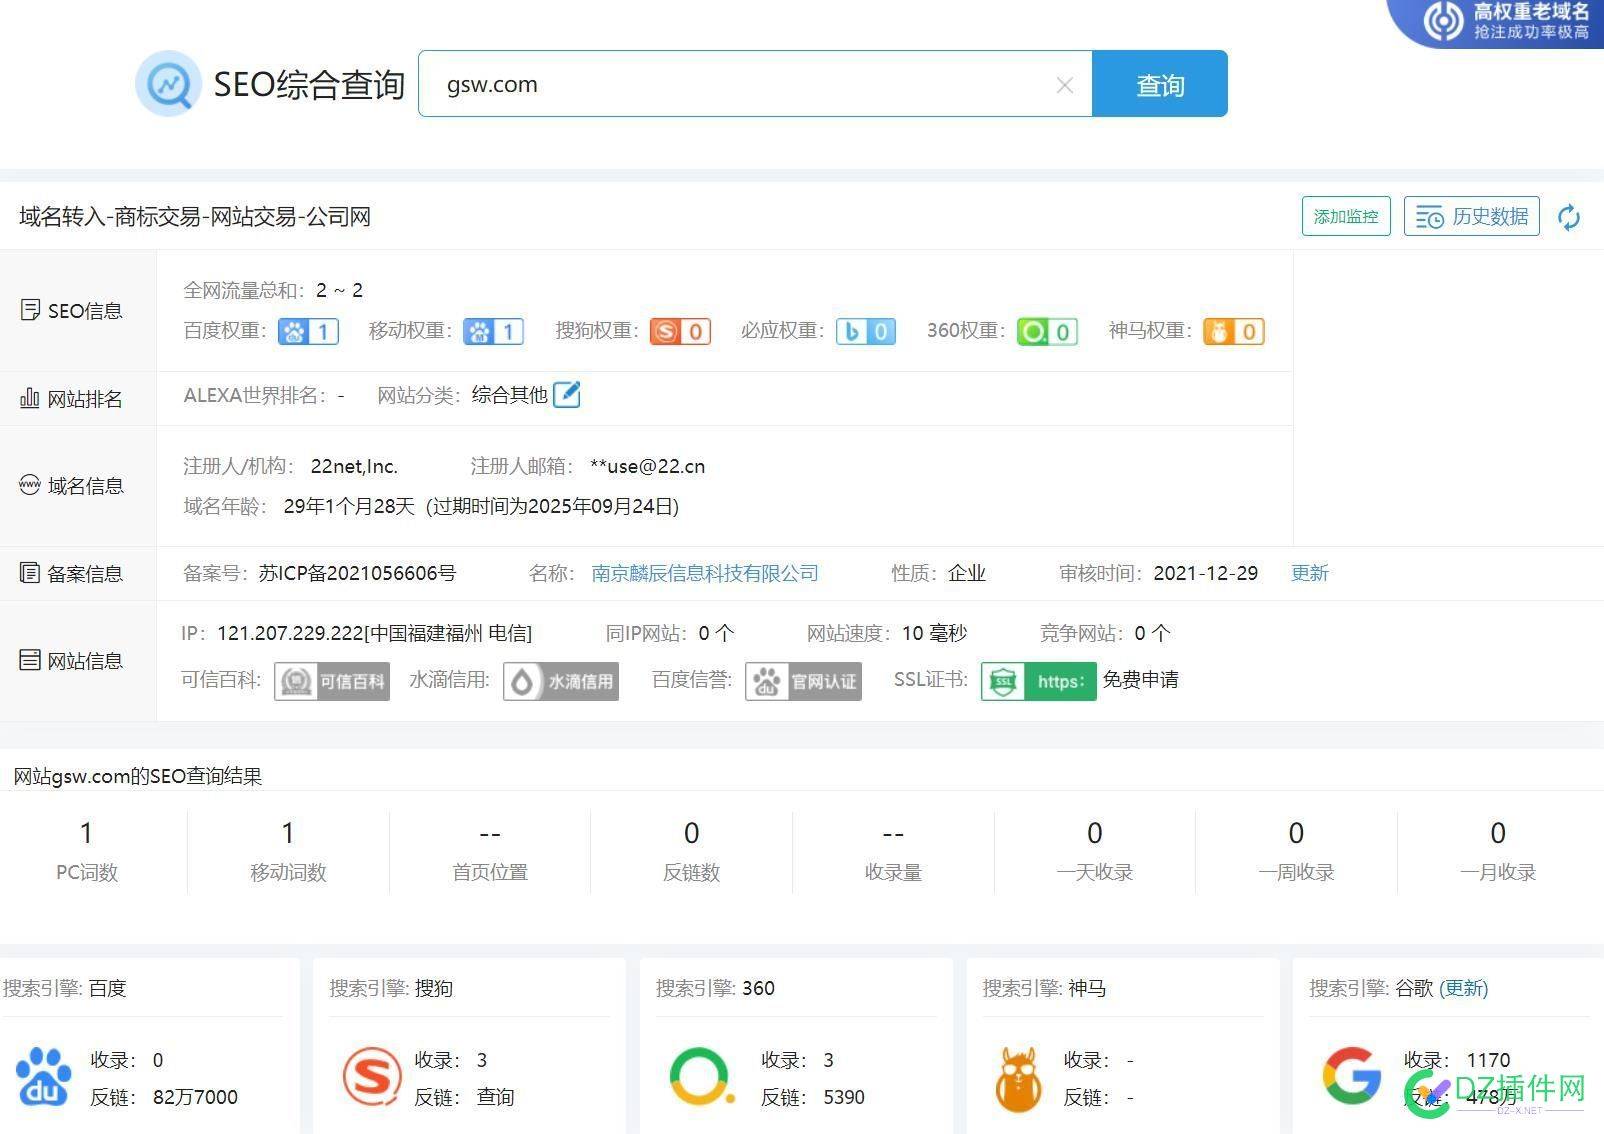Click the PC词数 value 1
Screen dimensions: 1604x1134
pyautogui.click(x=86, y=833)
